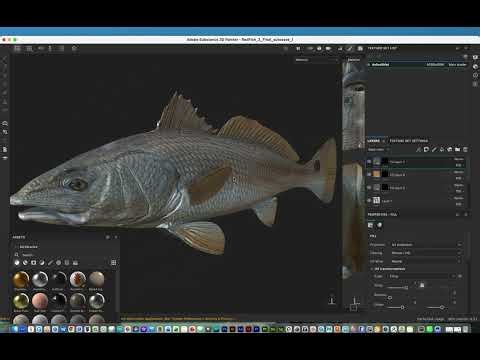
Task: Select All libraries in Assets panel
Action: (29, 247)
